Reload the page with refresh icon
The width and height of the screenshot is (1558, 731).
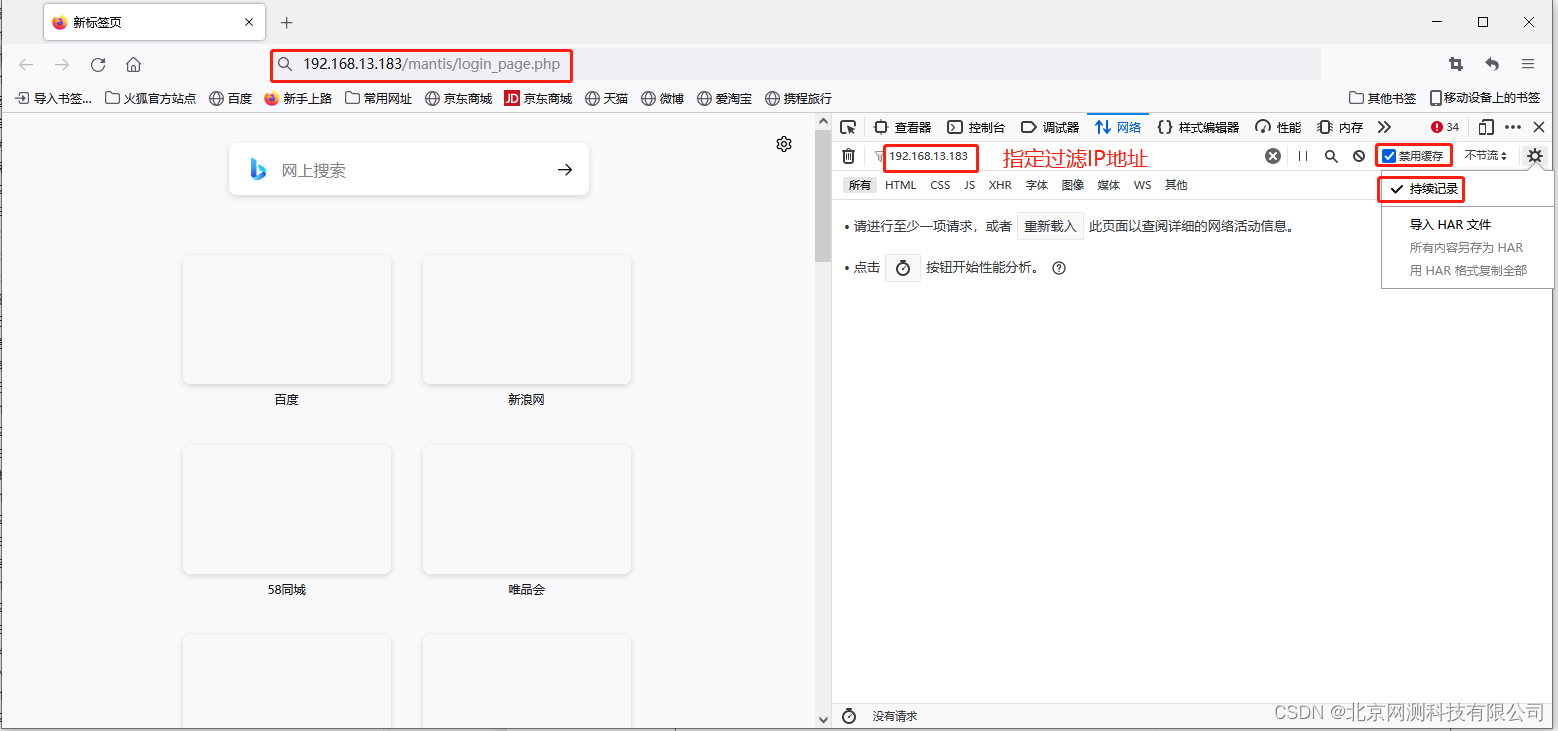coord(98,64)
